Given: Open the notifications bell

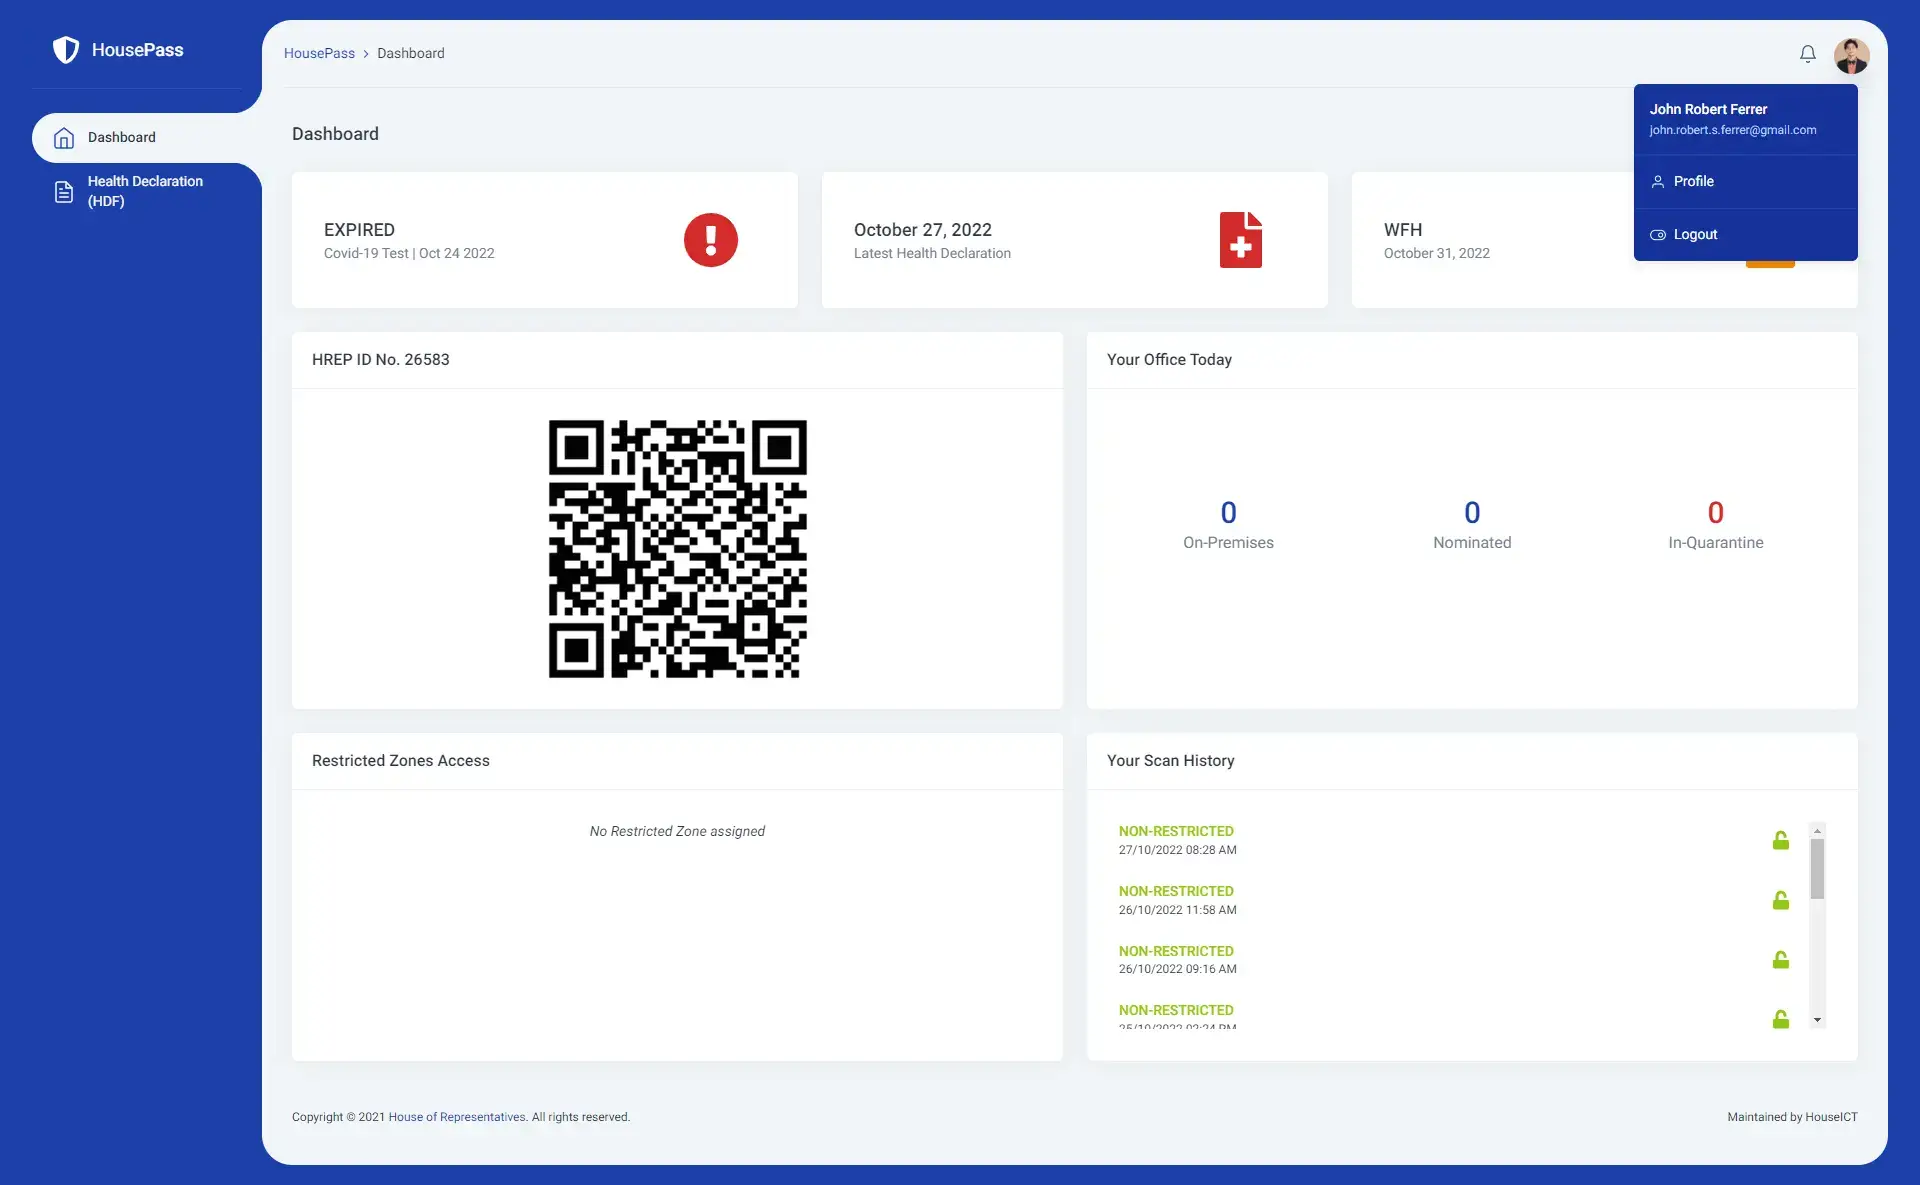Looking at the screenshot, I should point(1807,54).
